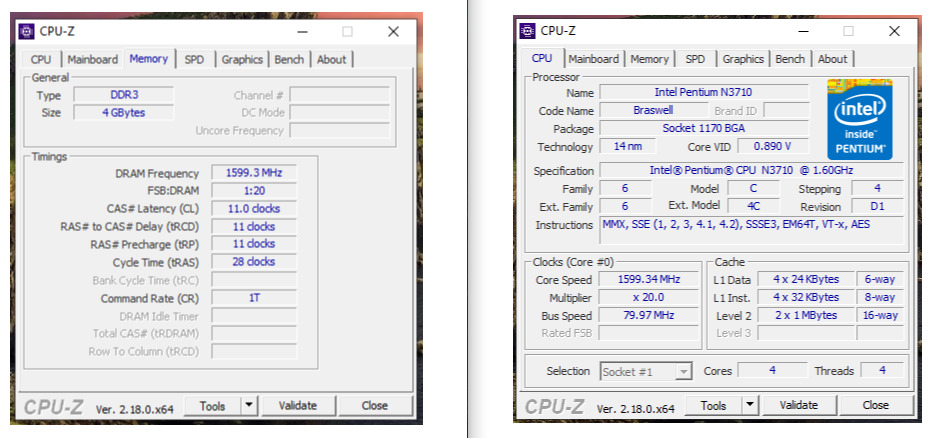The width and height of the screenshot is (937, 438).
Task: Click specification field Pentium CPU N3710 @ 1.60GHz
Action: [x=751, y=170]
